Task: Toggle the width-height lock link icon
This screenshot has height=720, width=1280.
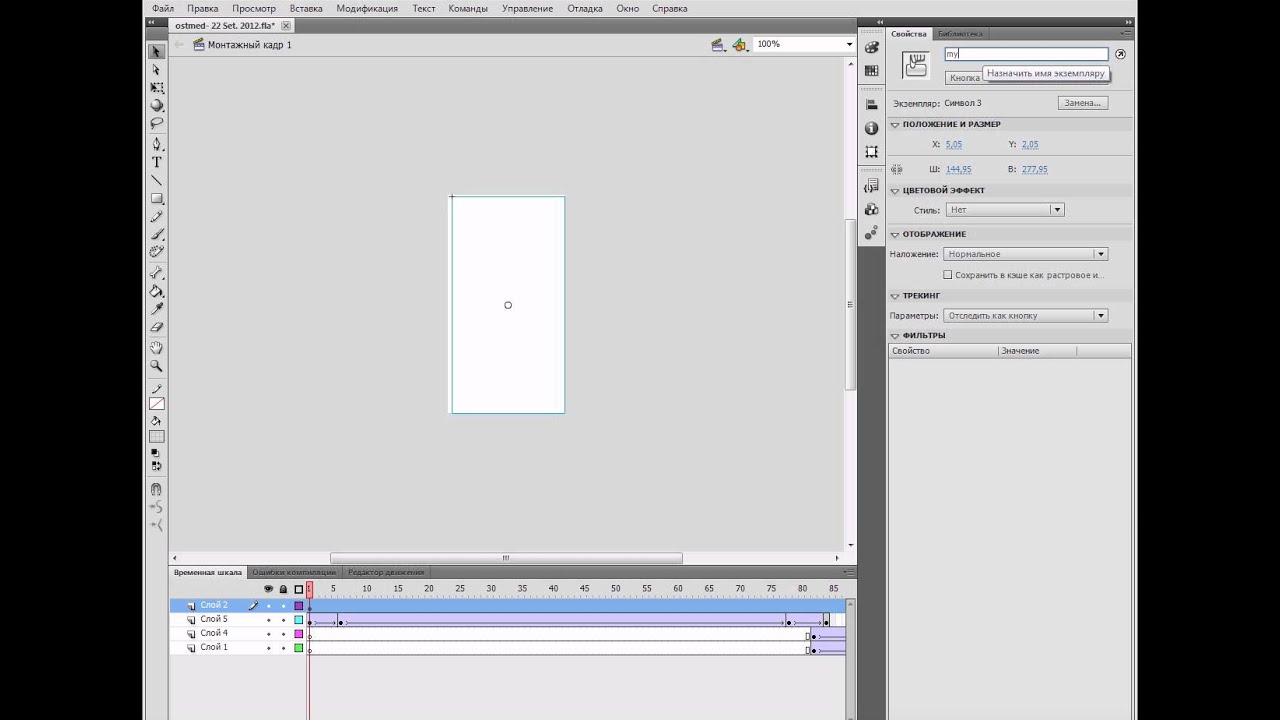Action: [x=896, y=170]
